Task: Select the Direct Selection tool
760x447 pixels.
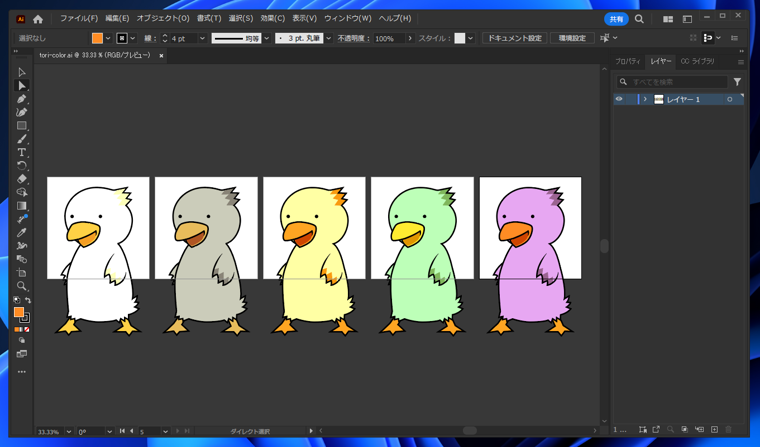Action: [x=22, y=85]
